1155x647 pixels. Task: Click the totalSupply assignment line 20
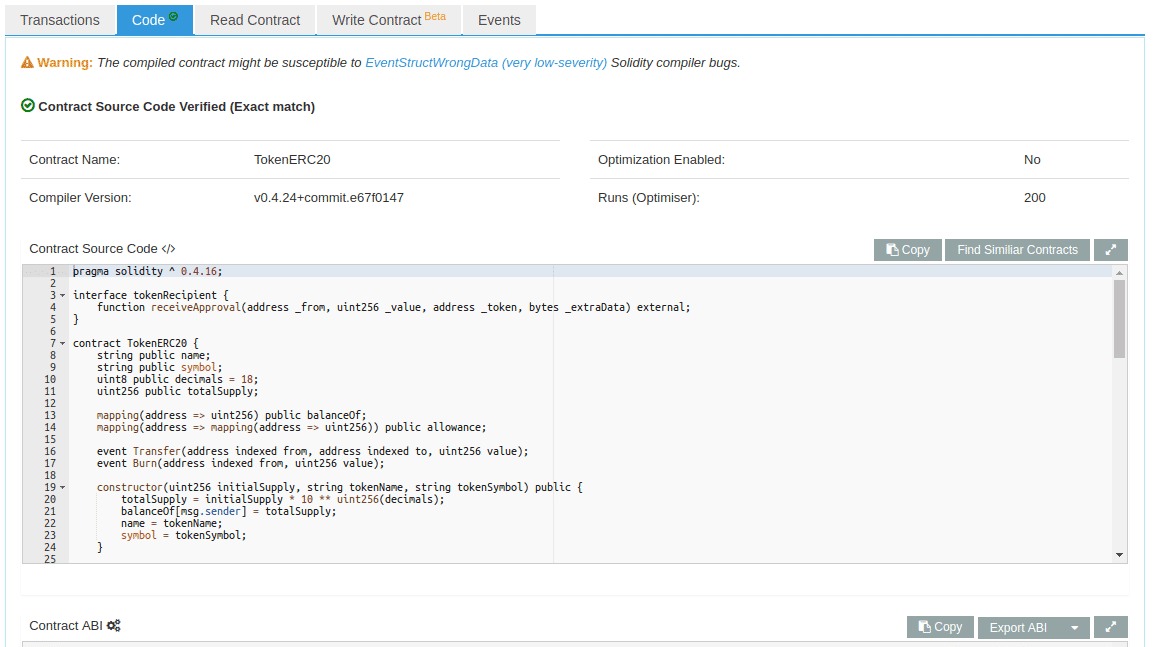(283, 500)
